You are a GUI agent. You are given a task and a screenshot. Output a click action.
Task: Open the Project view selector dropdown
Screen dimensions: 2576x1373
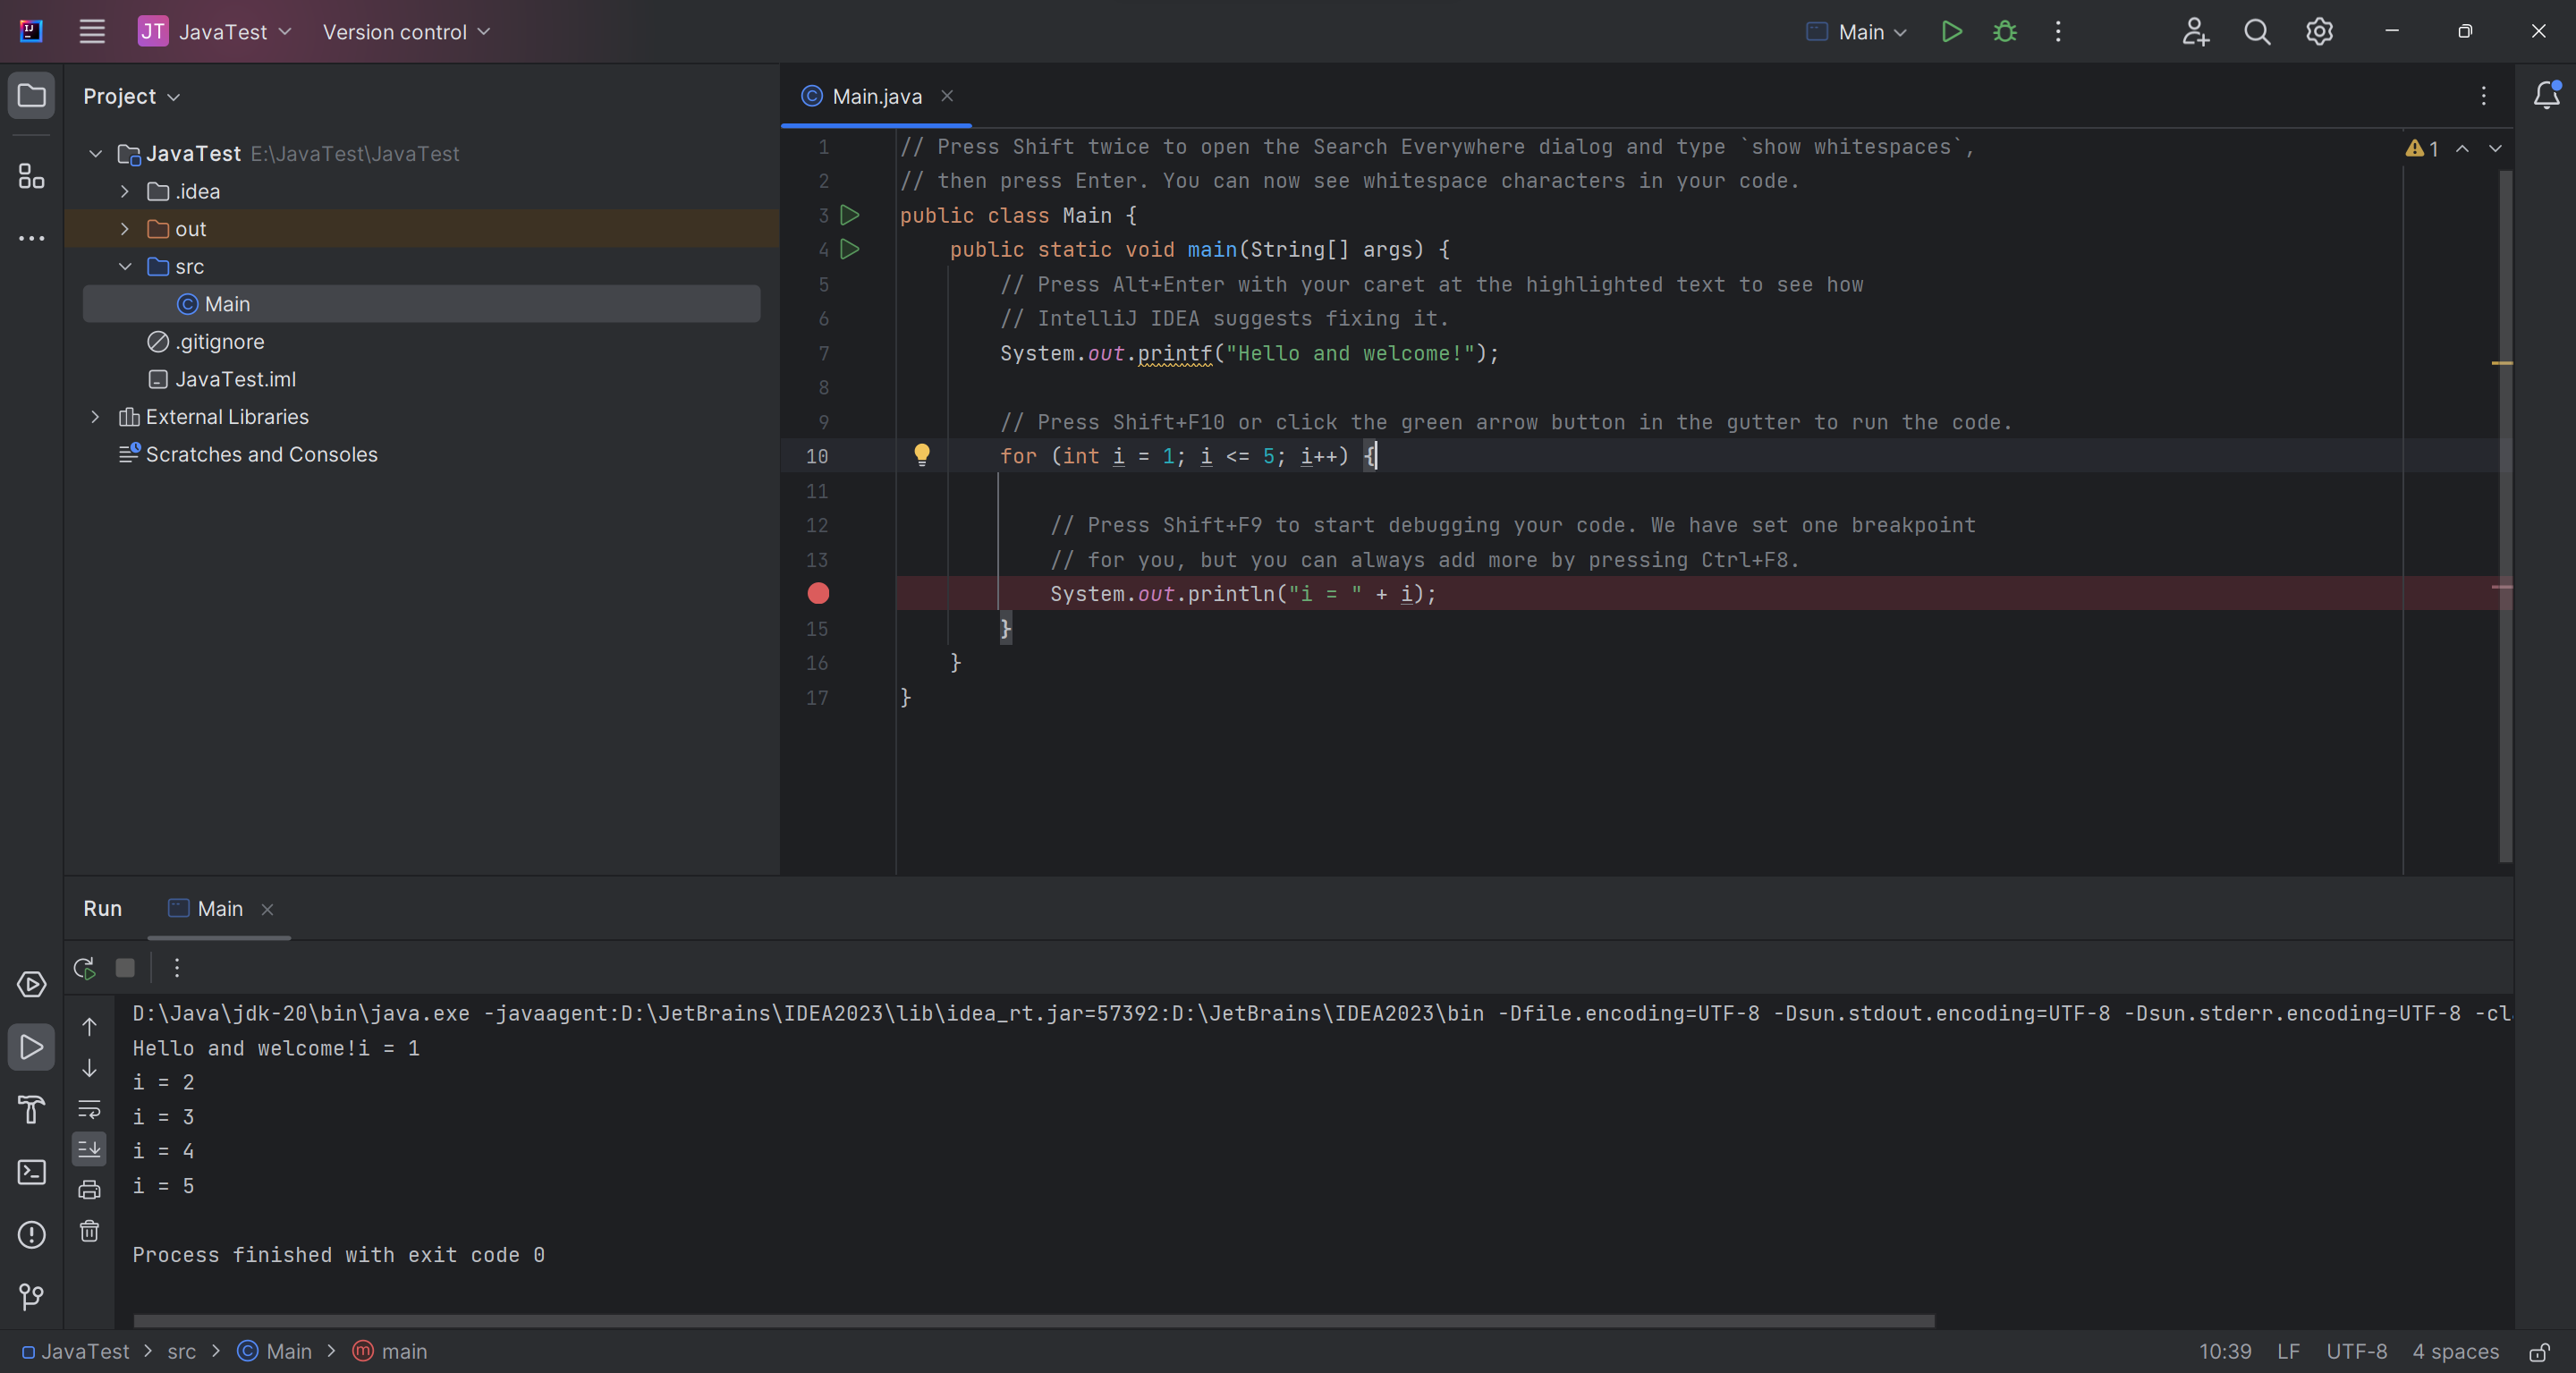pyautogui.click(x=131, y=96)
